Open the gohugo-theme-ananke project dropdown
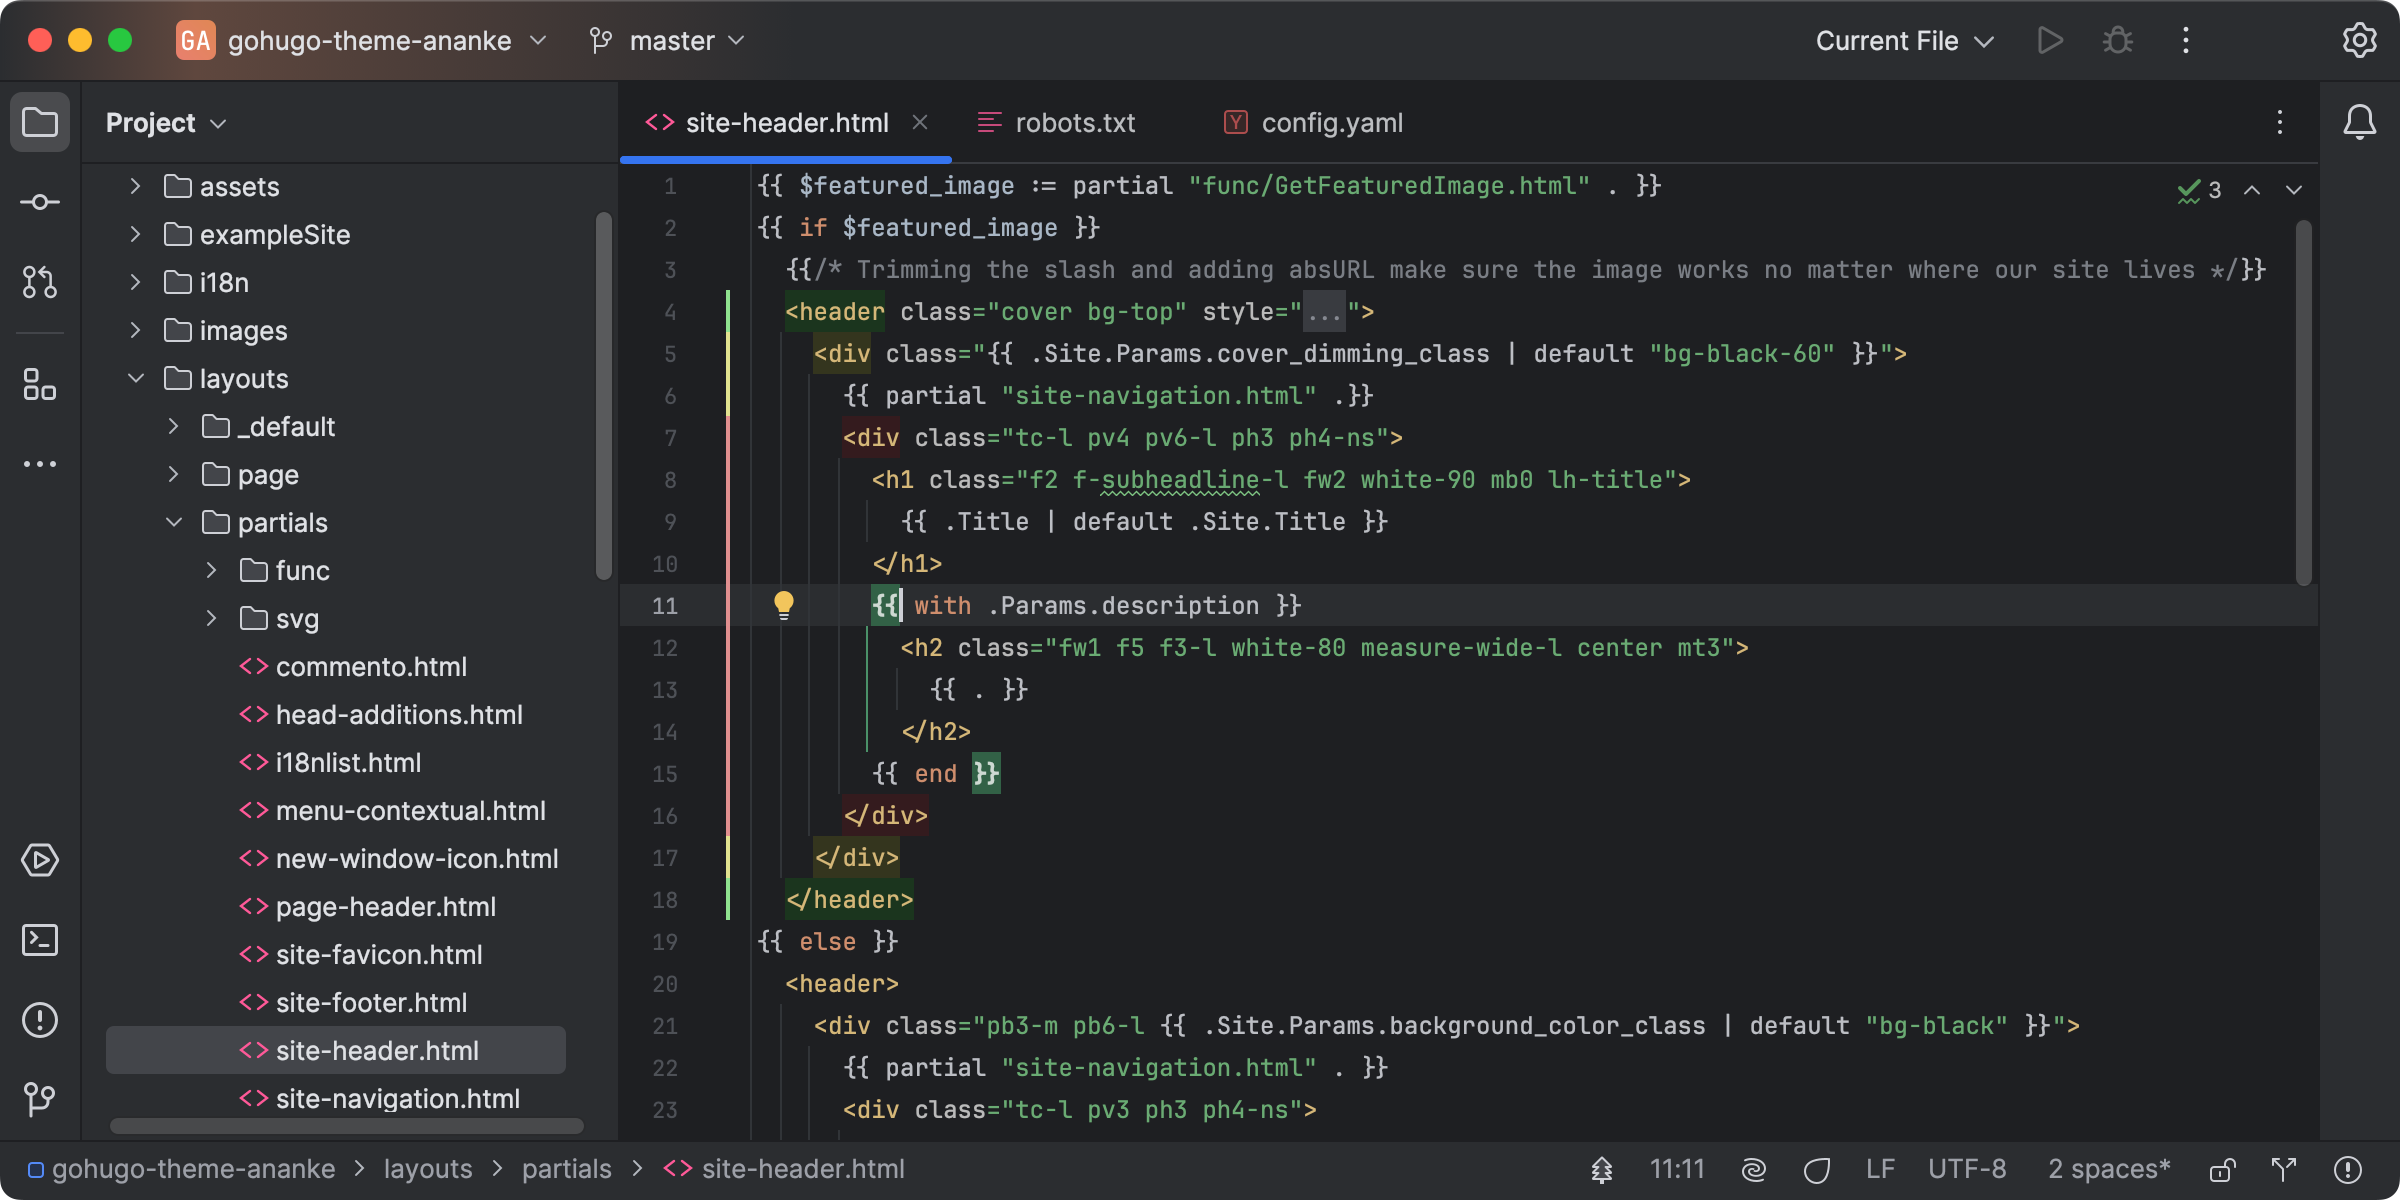2400x1200 pixels. pos(362,40)
